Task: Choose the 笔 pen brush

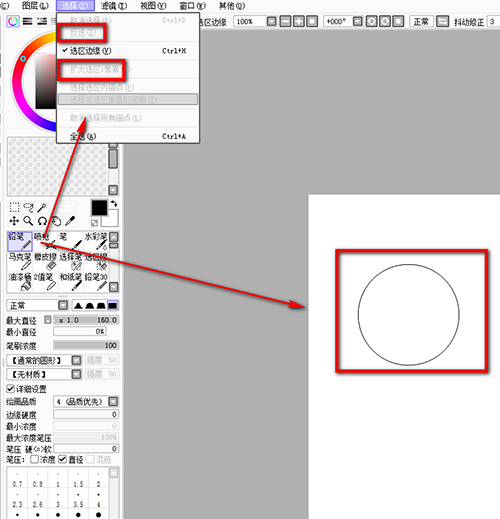Action: [x=71, y=241]
